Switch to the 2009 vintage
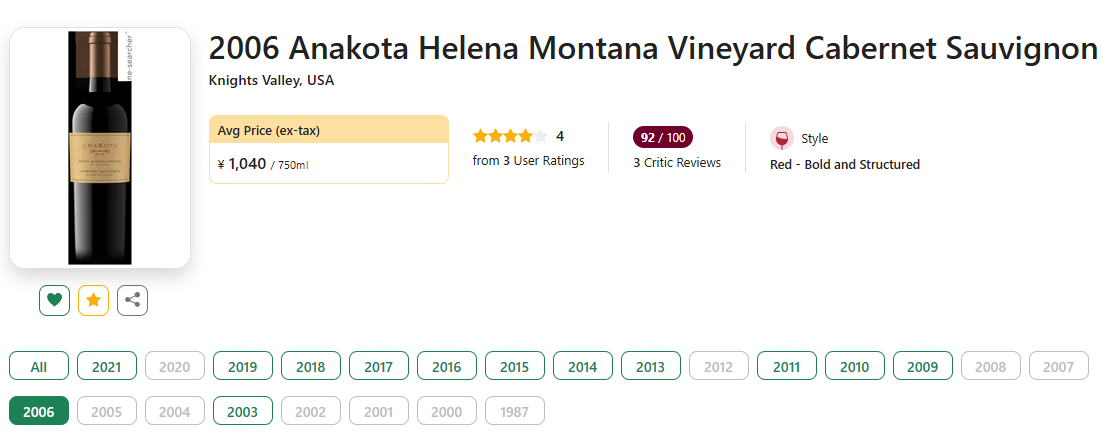The width and height of the screenshot is (1103, 434). 922,366
